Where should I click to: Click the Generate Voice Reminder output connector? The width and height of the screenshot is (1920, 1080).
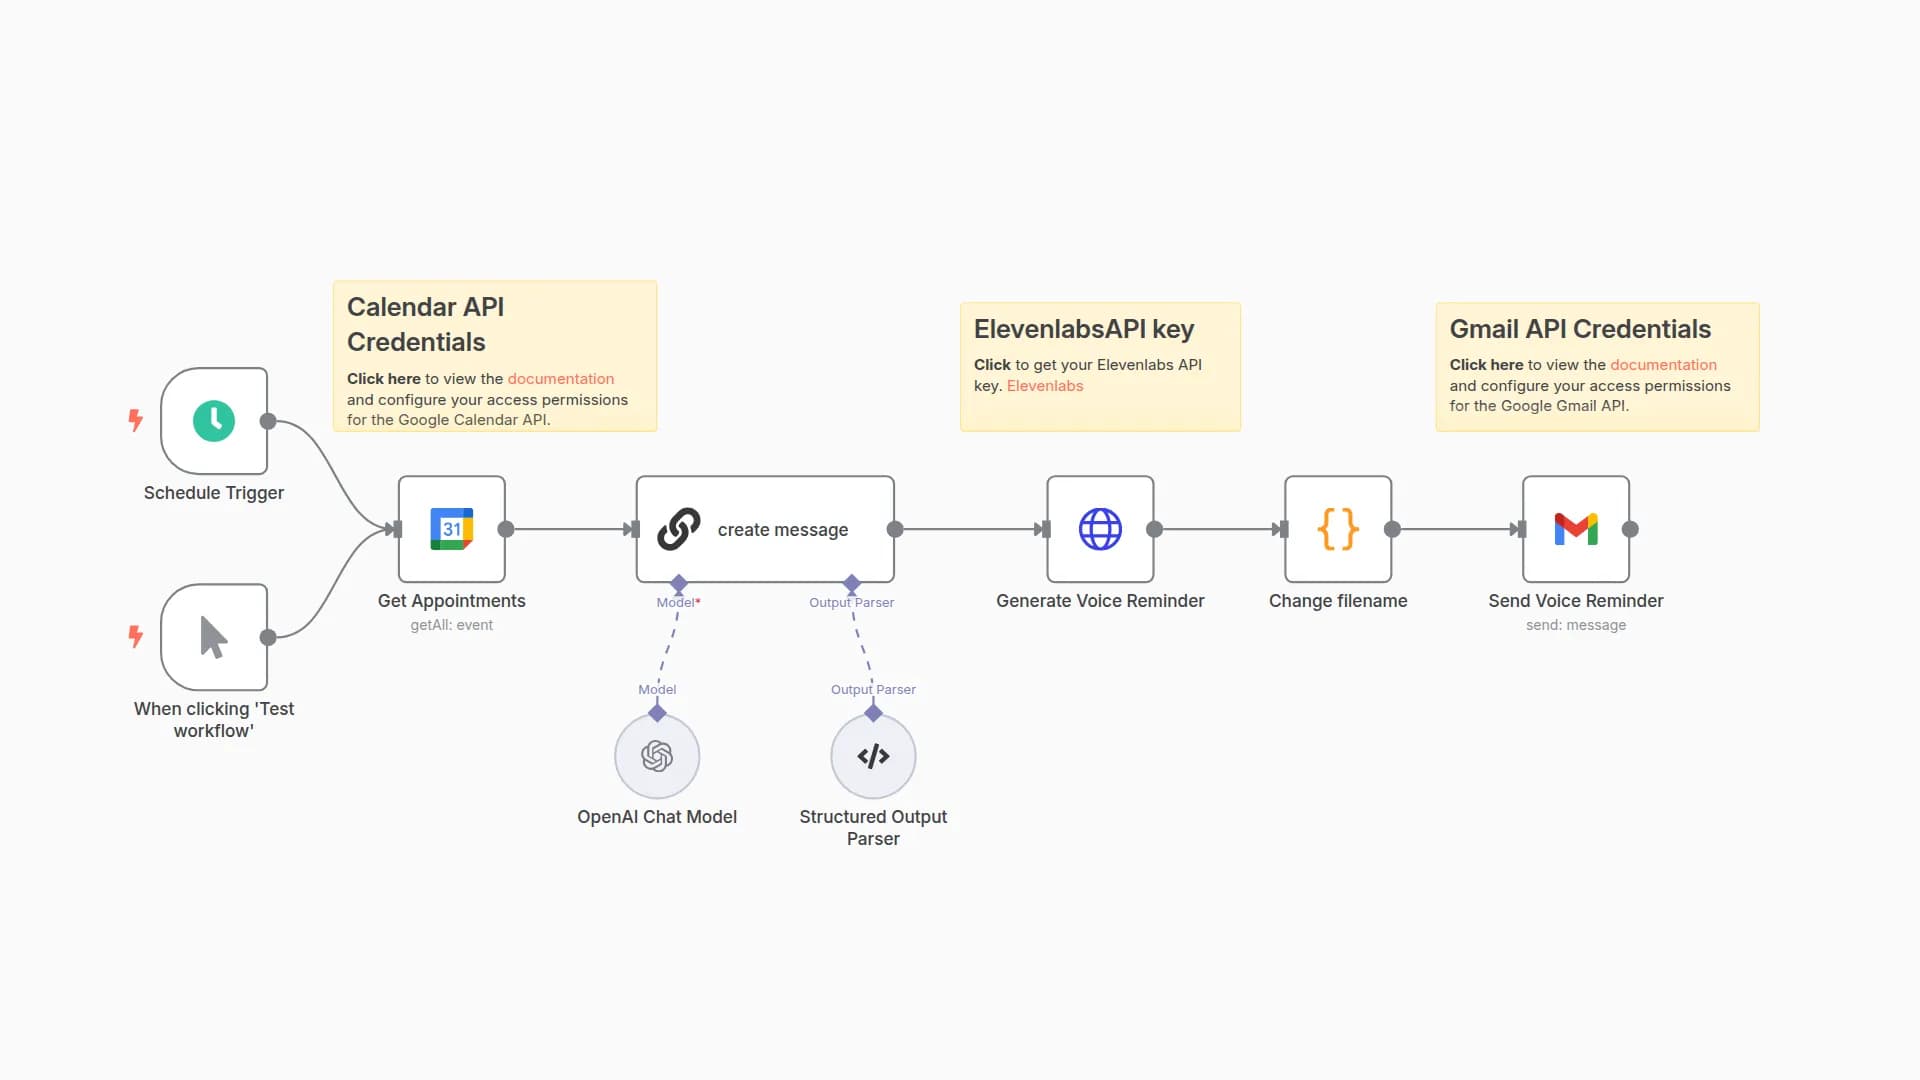[1155, 529]
